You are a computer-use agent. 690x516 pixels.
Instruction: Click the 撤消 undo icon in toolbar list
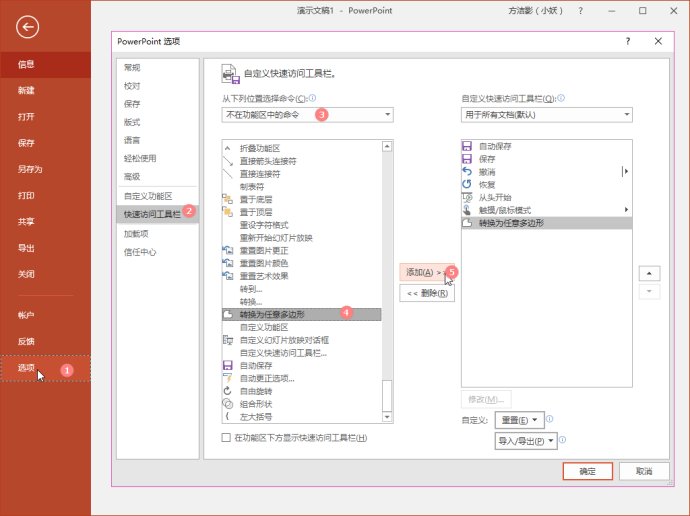click(467, 172)
